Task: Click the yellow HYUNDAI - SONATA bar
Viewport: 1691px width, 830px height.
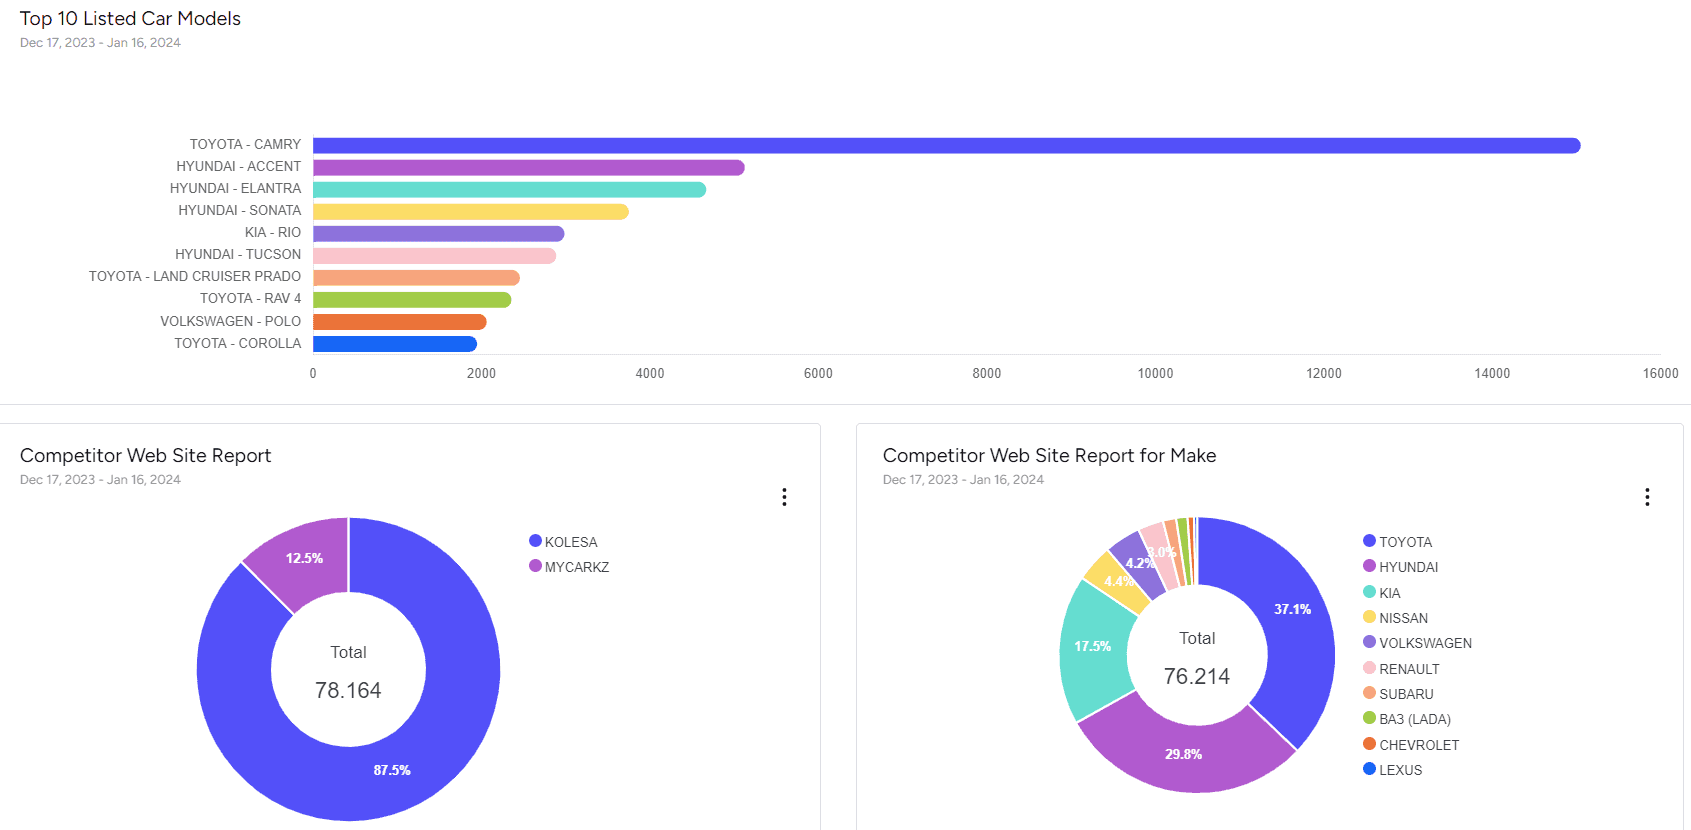Action: point(471,212)
